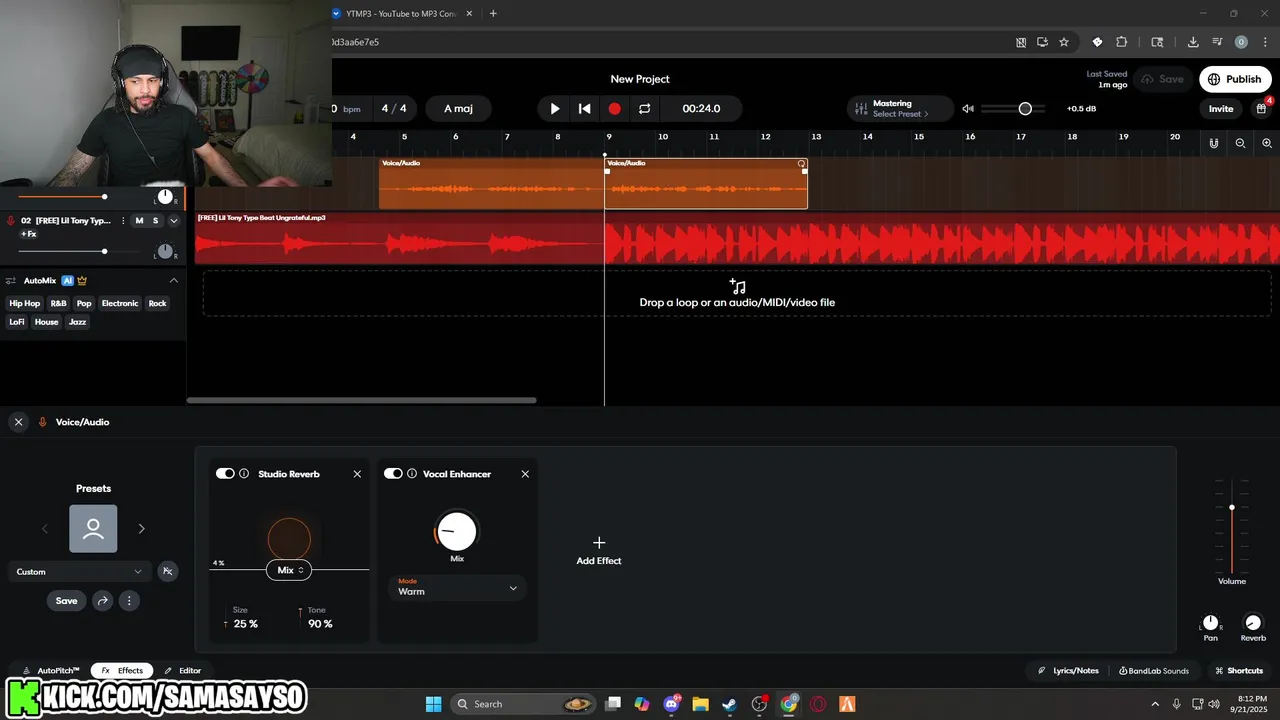This screenshot has height=720, width=1280.
Task: Open the Mastering Select Preset menu
Action: tap(901, 108)
